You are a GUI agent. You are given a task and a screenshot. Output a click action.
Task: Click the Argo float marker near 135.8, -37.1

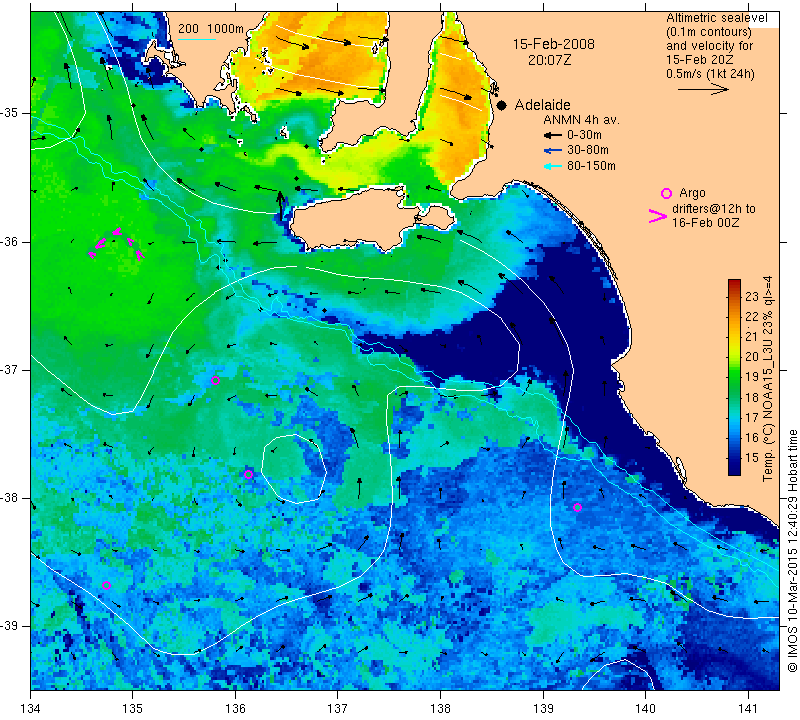tap(215, 380)
